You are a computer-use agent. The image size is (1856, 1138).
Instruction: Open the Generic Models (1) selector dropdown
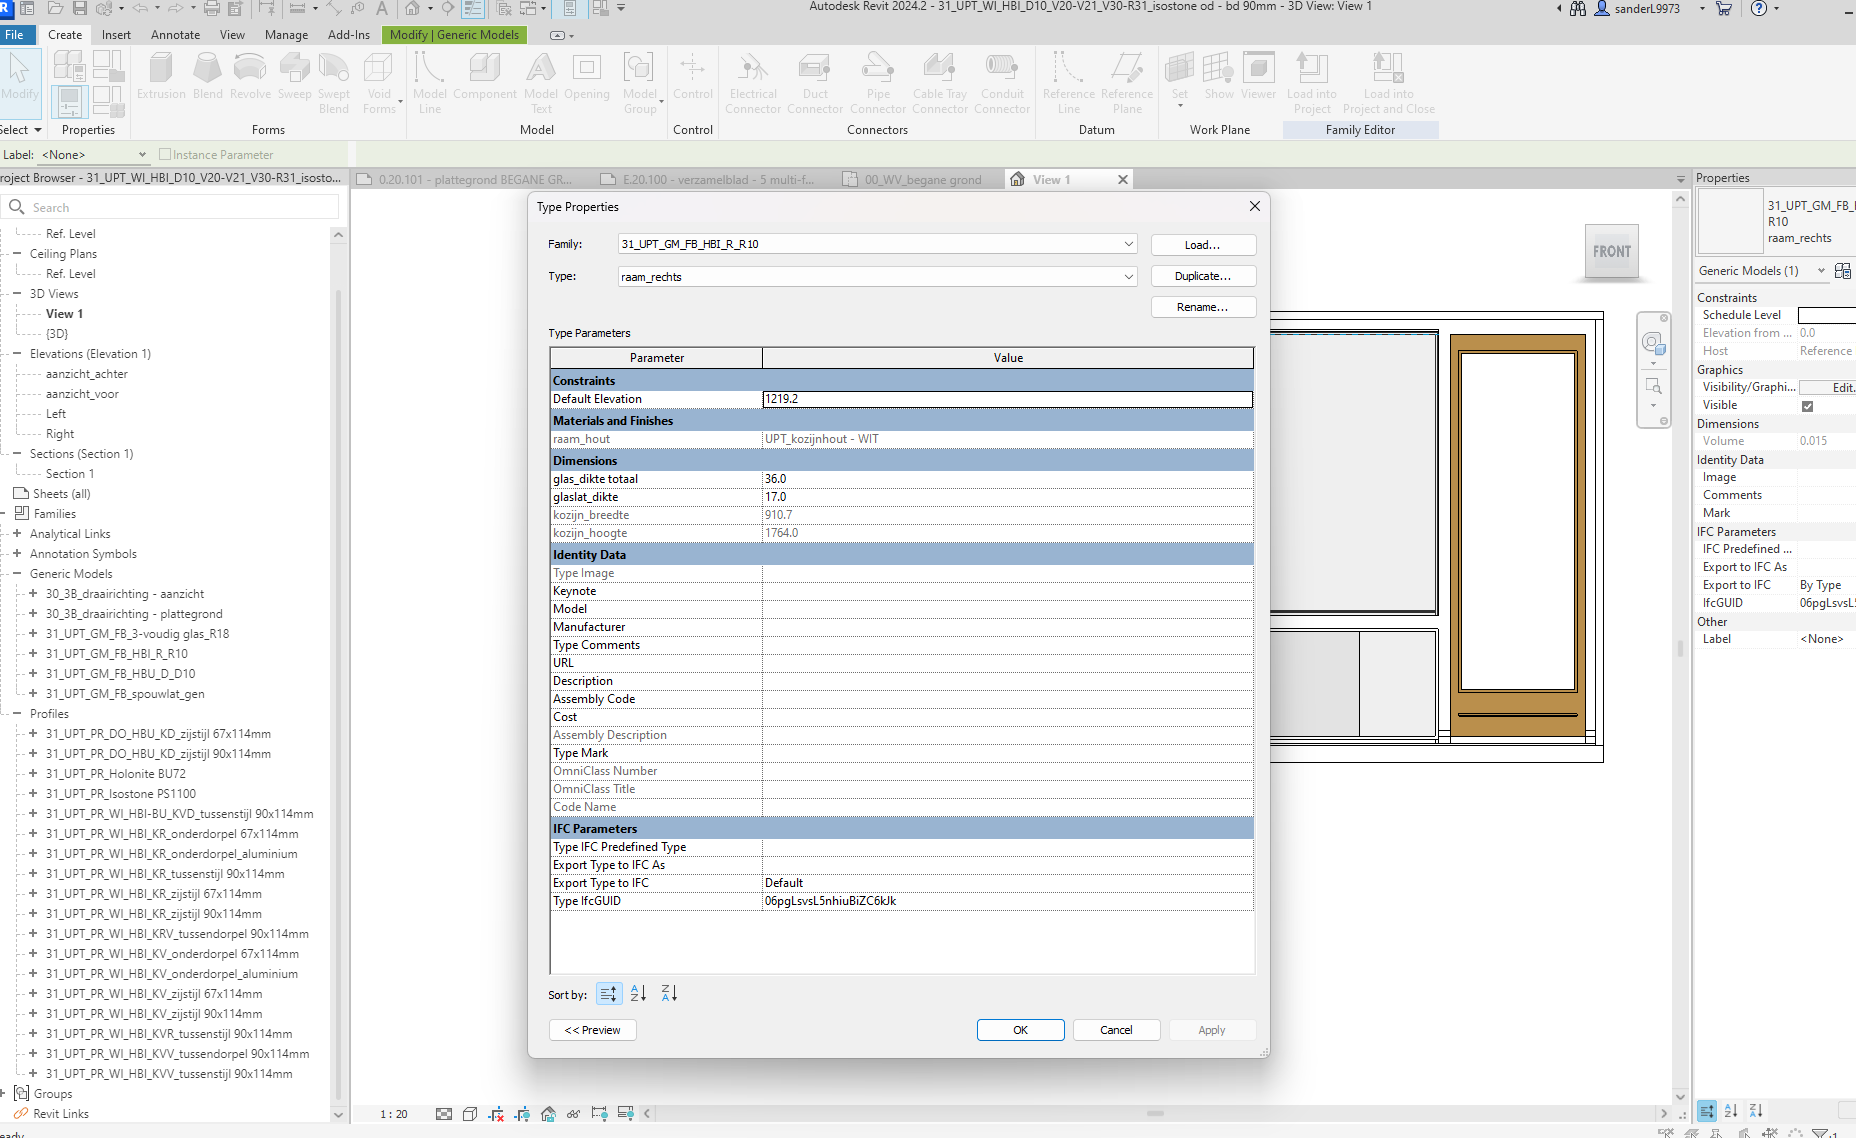(x=1823, y=270)
